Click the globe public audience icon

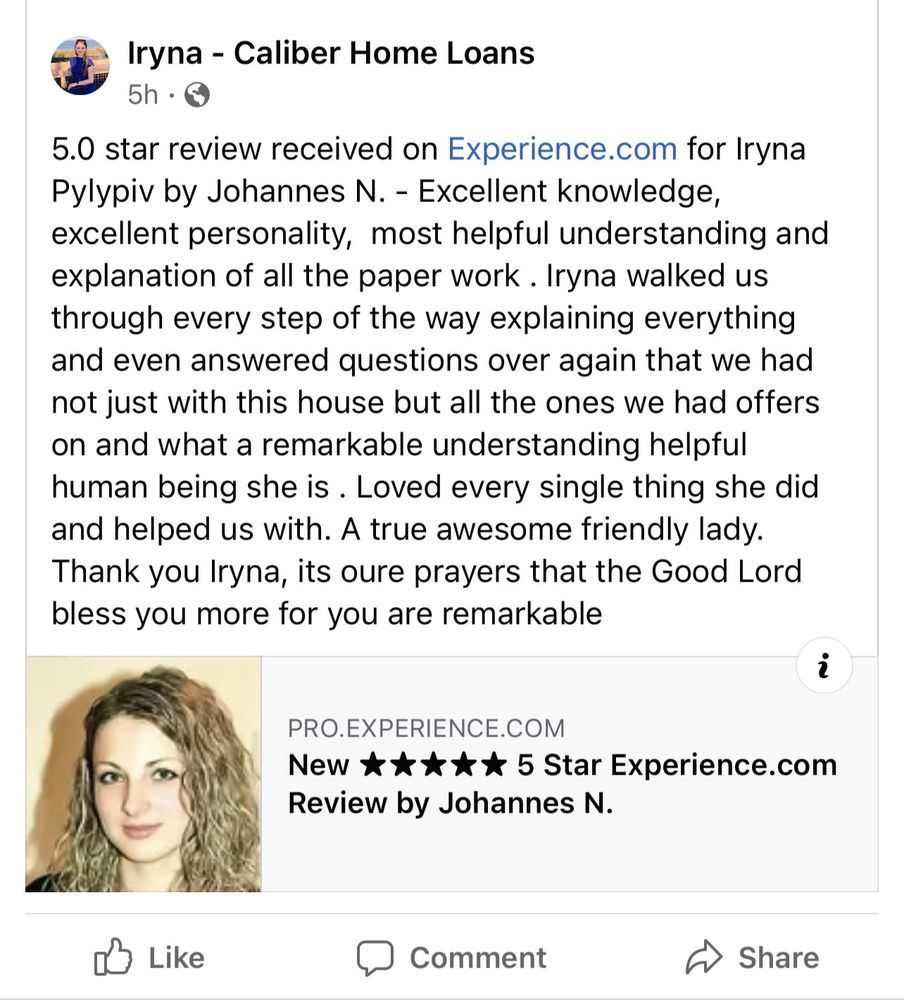(x=198, y=94)
